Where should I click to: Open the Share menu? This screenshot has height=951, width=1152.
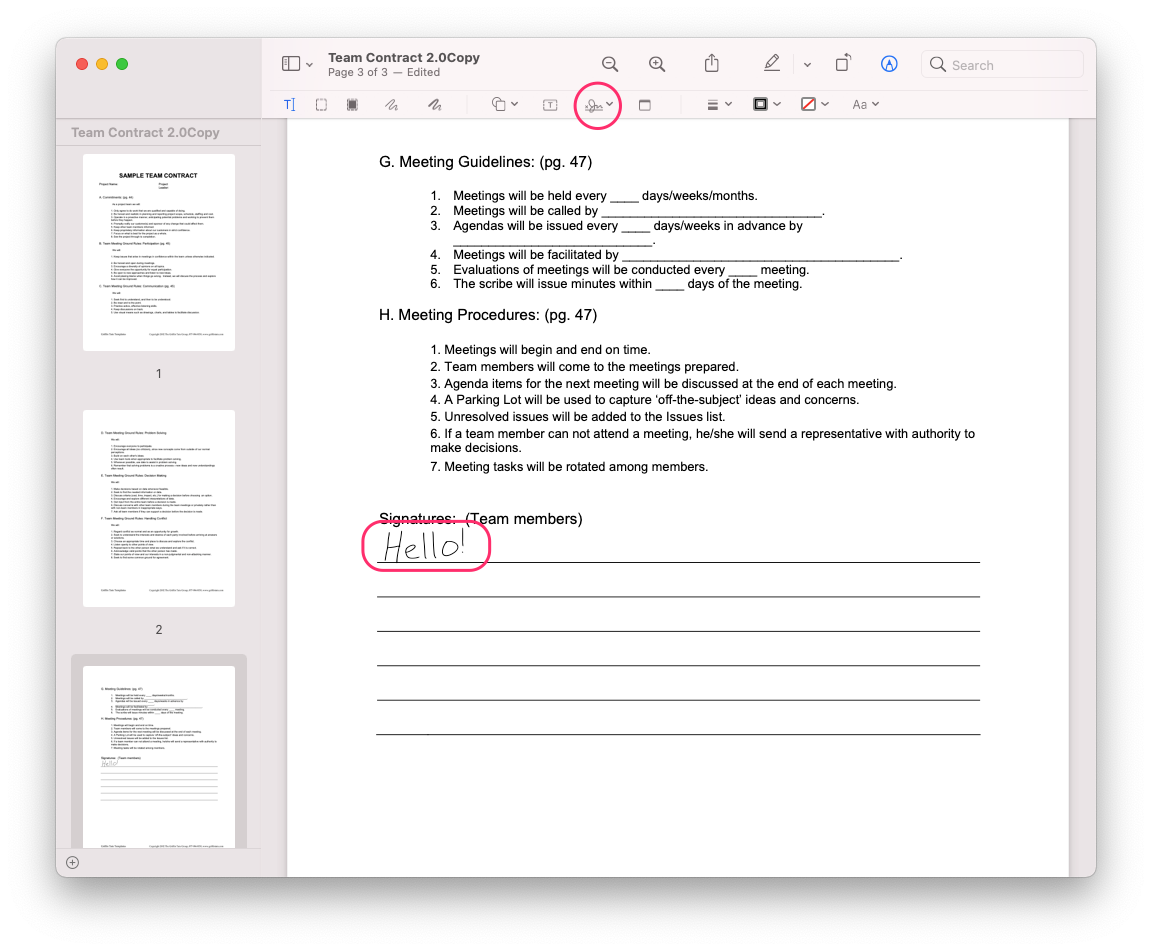coord(711,63)
